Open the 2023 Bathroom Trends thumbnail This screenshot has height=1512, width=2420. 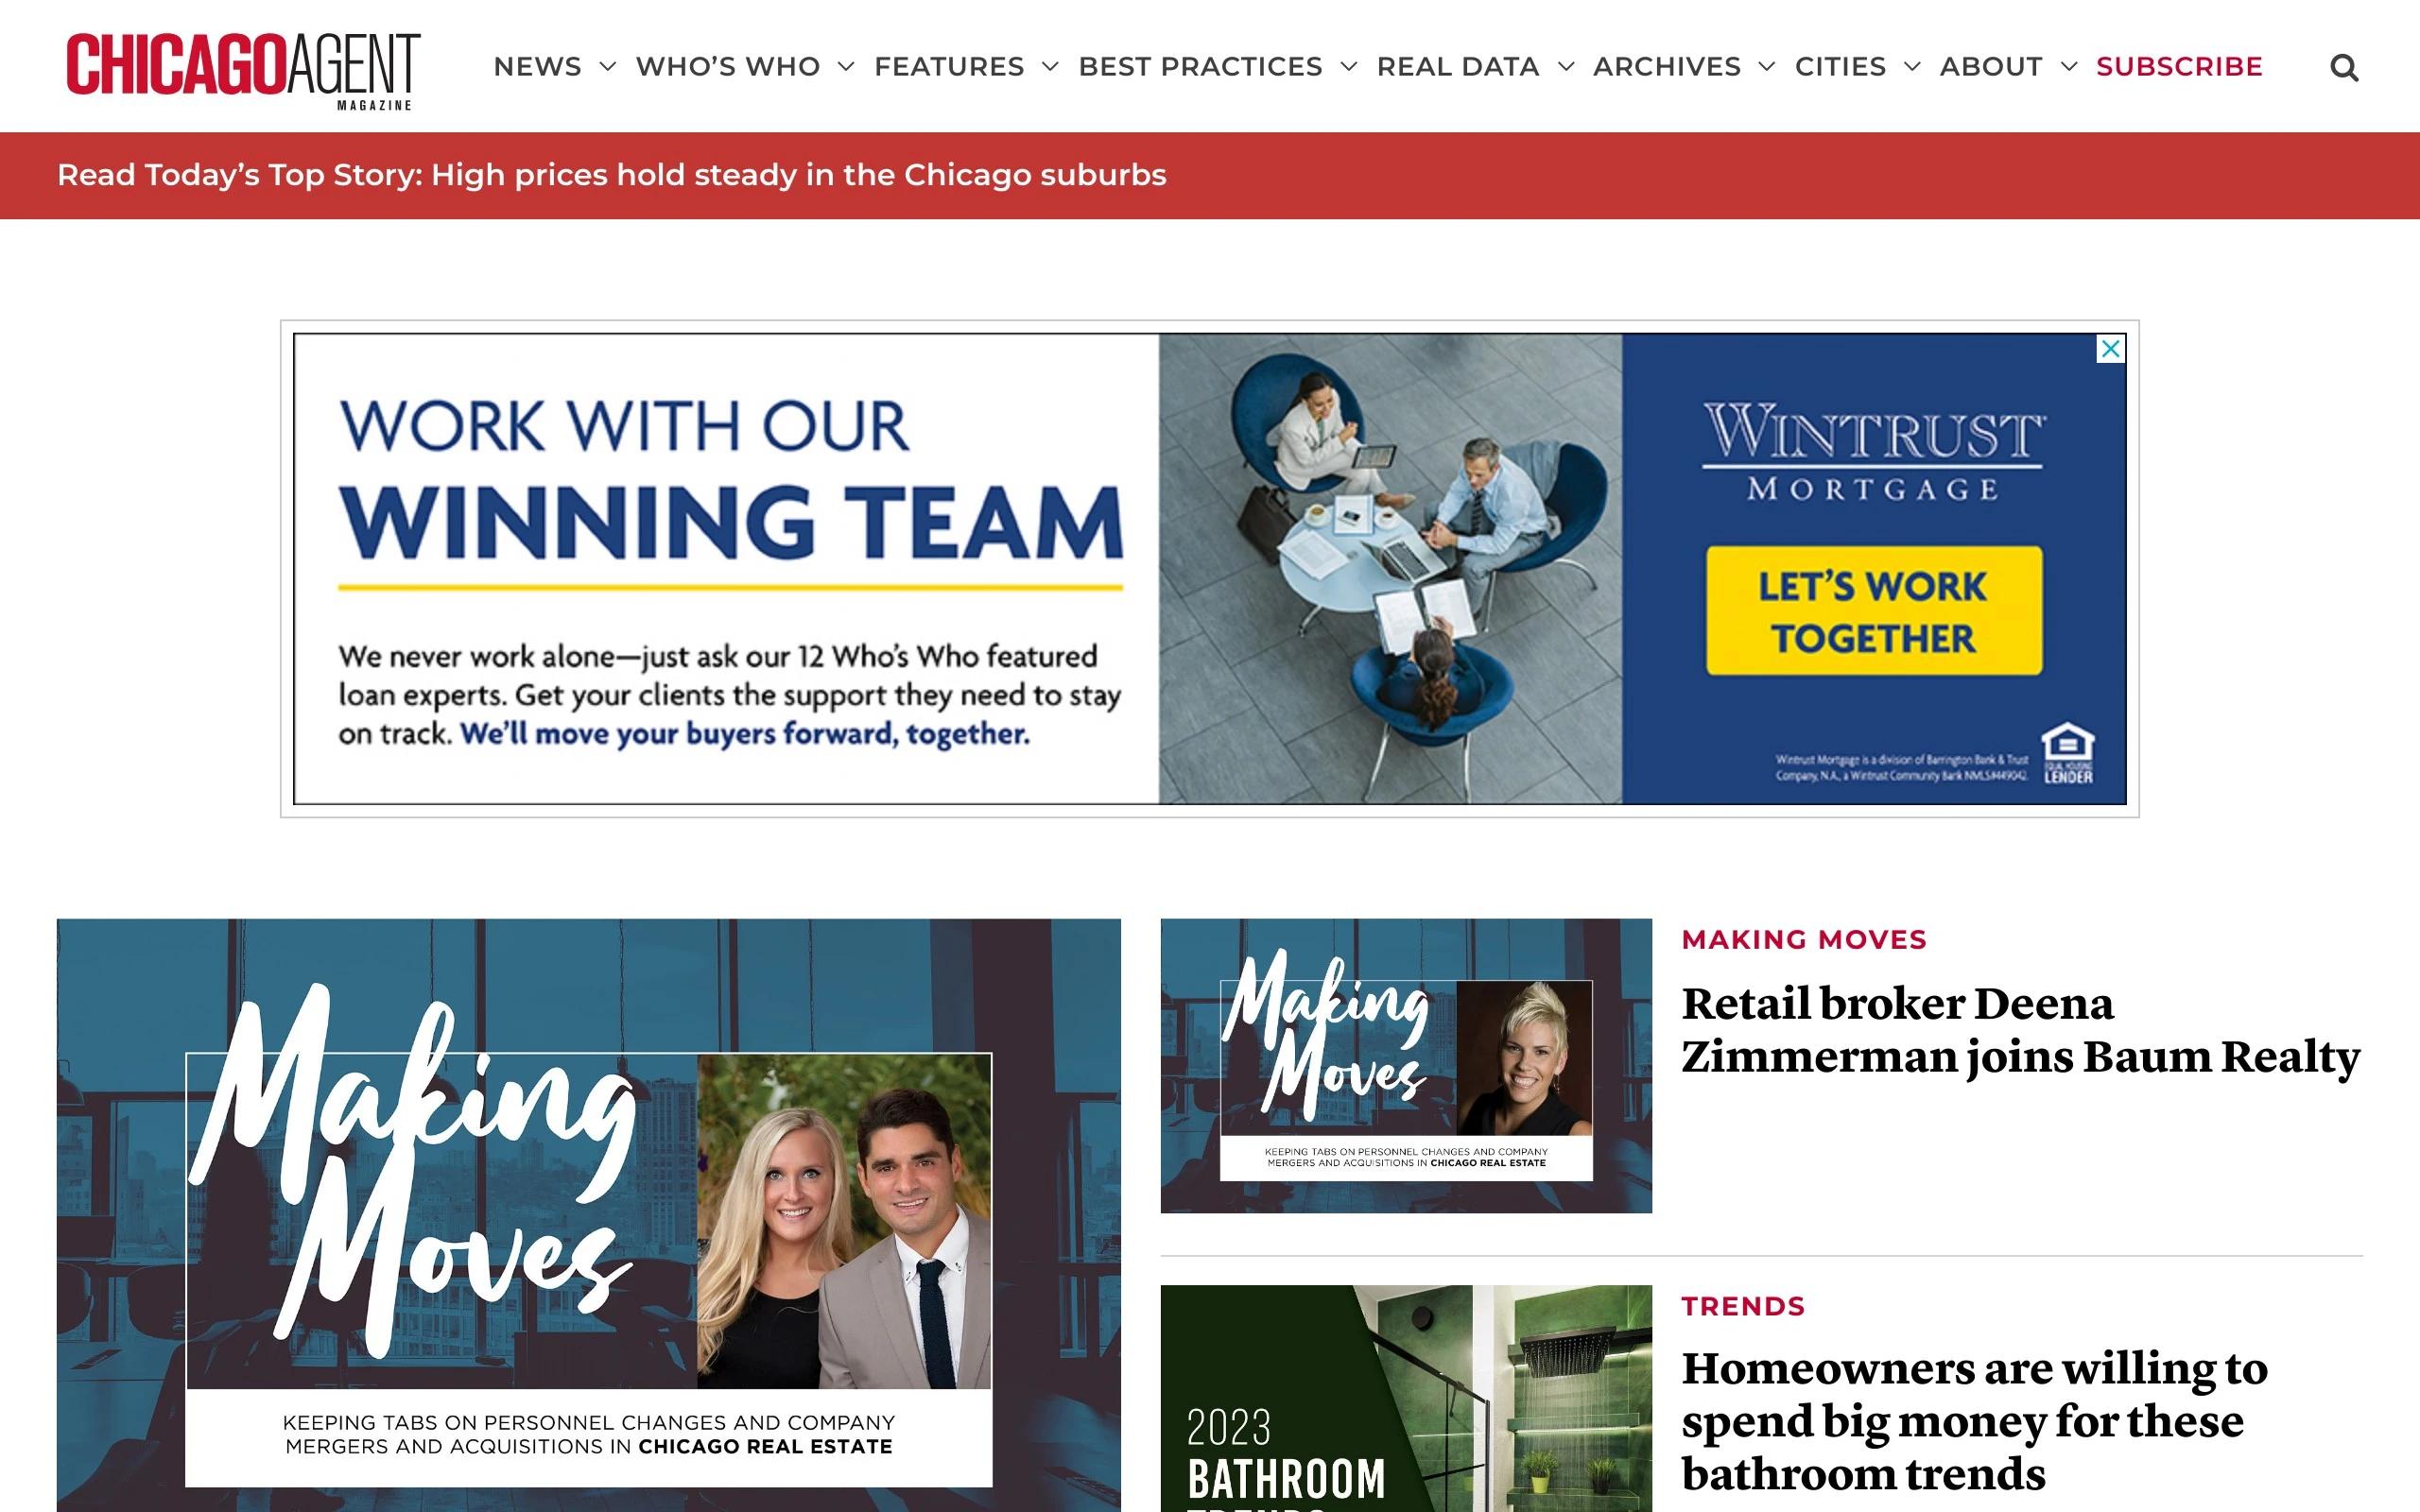click(1406, 1398)
